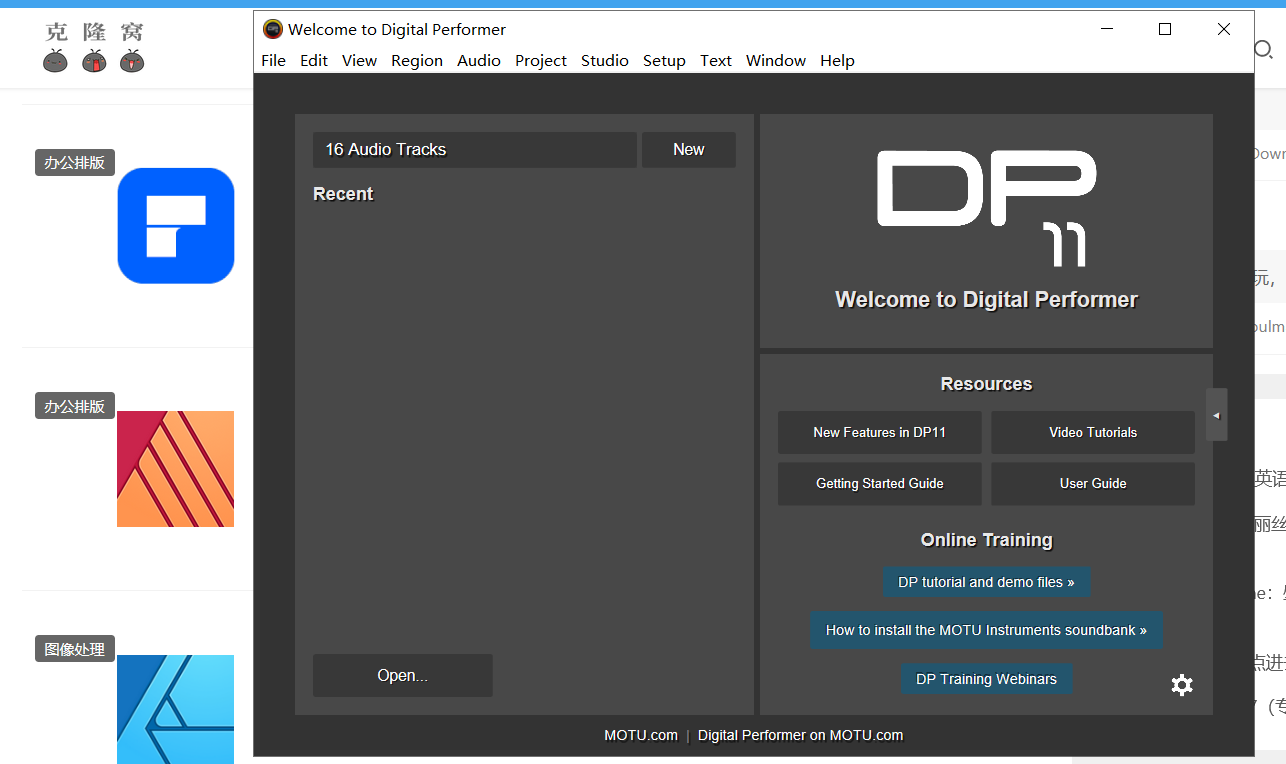Click the blue document app icon behind
Viewport: 1286px width, 764px height.
(176, 226)
